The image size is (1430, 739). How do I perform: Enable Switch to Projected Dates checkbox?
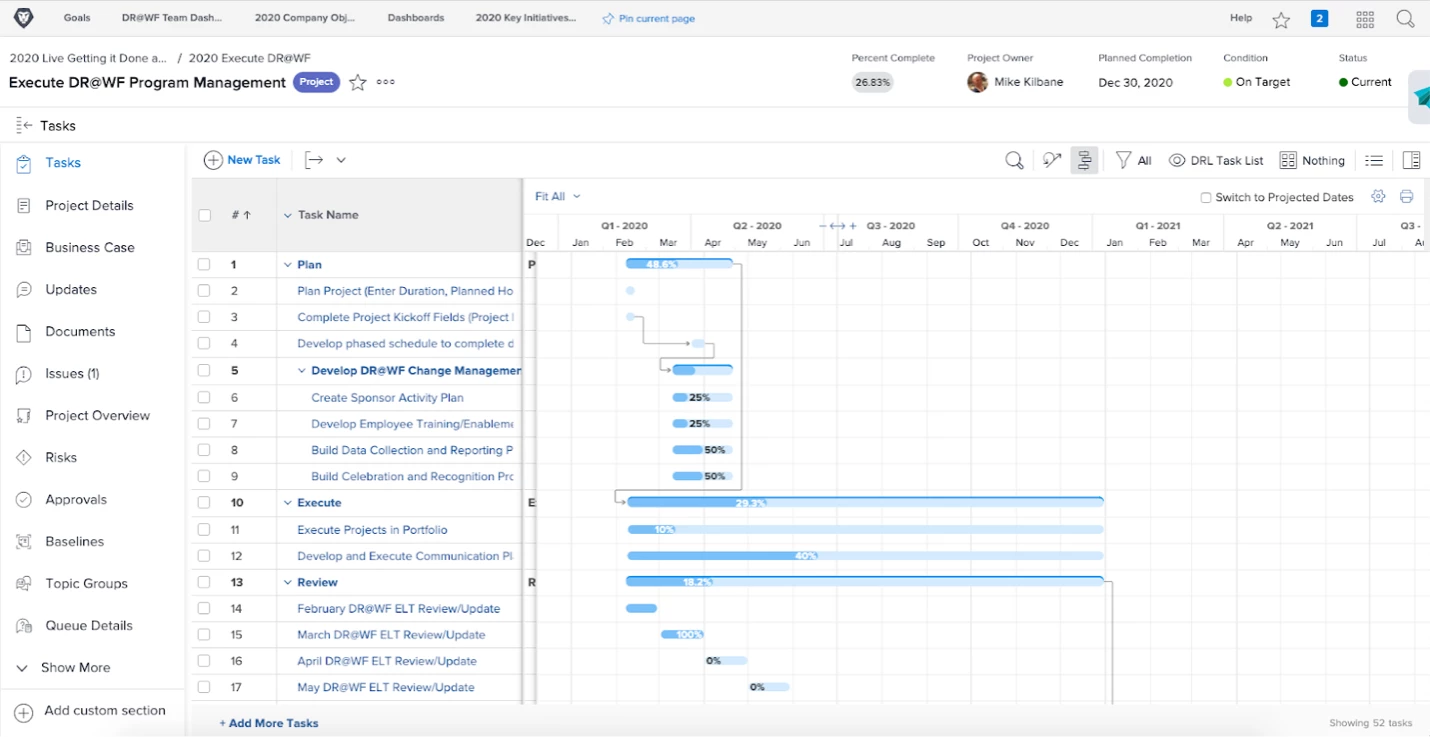click(x=1206, y=198)
